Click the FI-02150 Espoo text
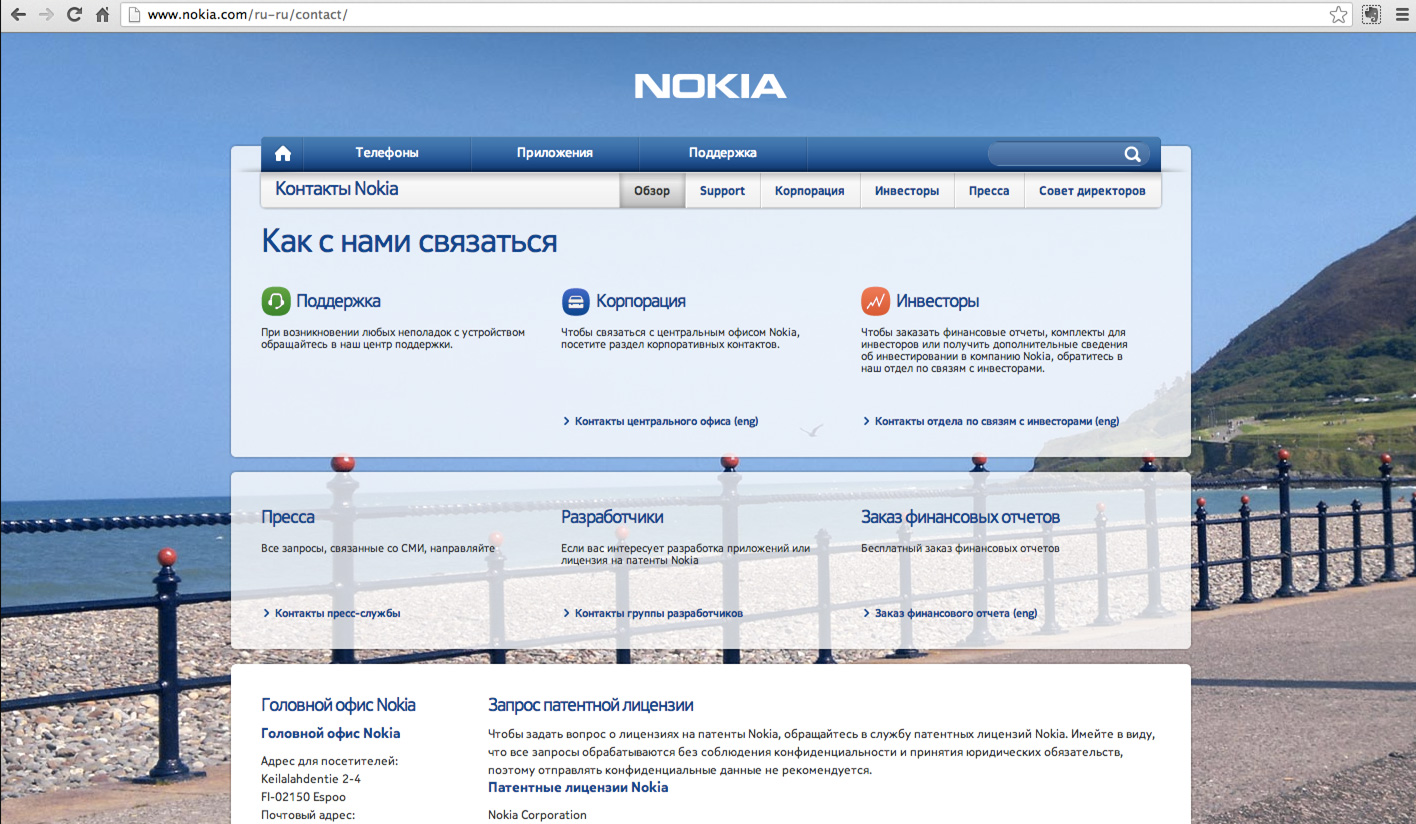This screenshot has height=824, width=1416. click(x=304, y=797)
